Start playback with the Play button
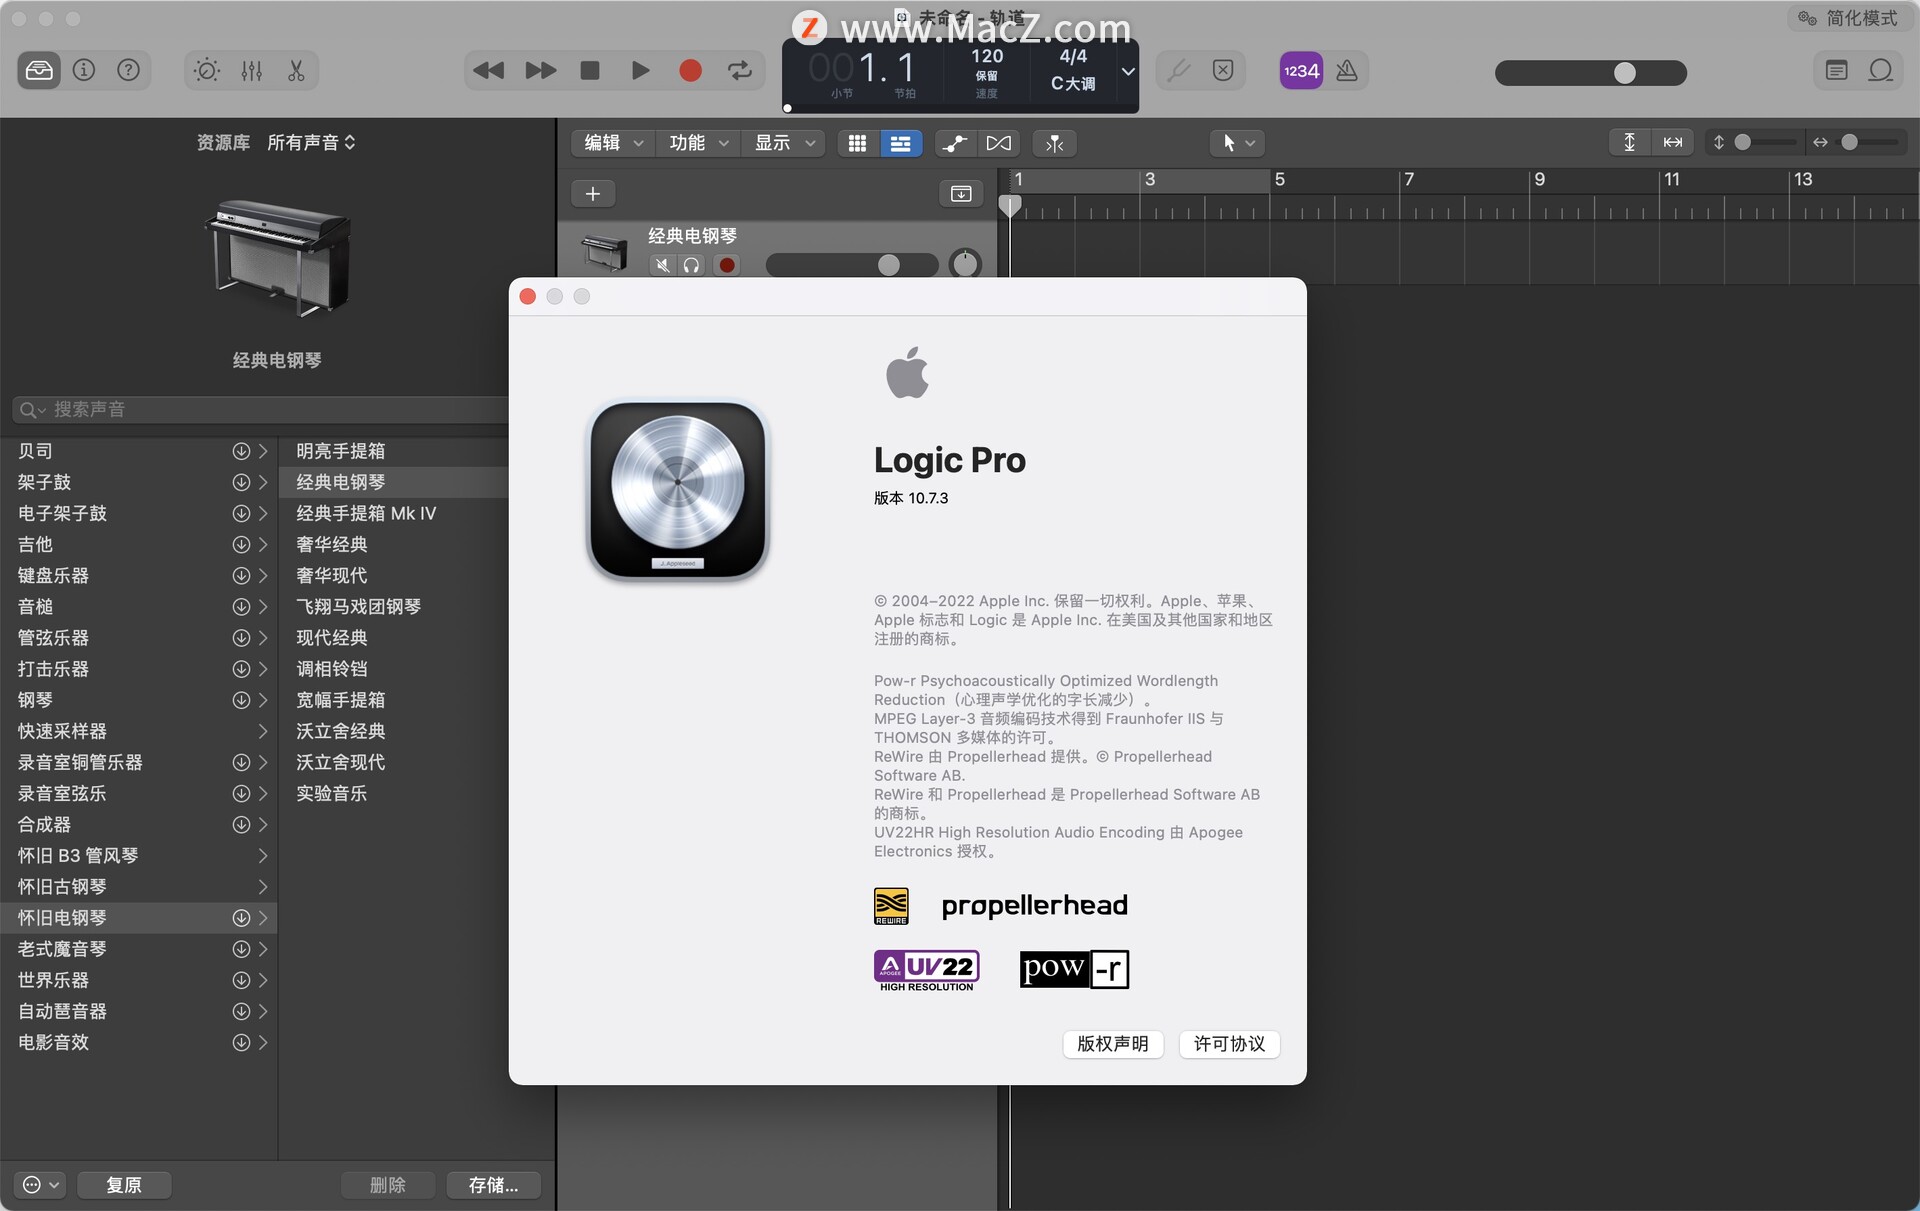The height and width of the screenshot is (1211, 1920). point(640,71)
